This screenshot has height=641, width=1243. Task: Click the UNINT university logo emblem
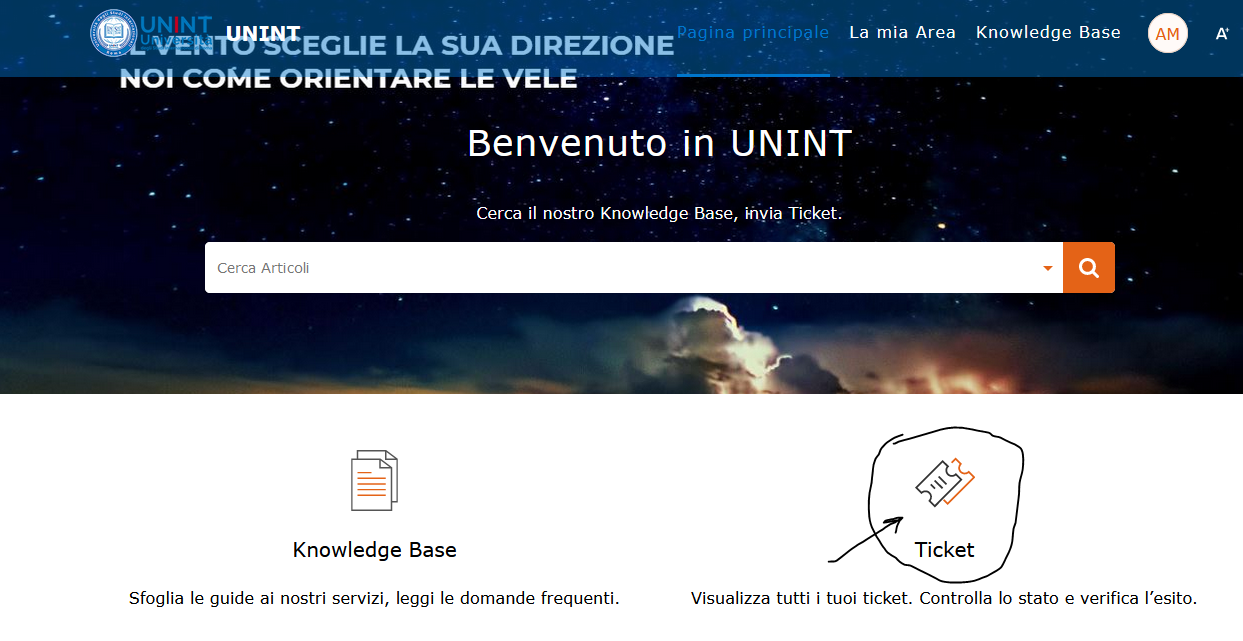[x=113, y=33]
